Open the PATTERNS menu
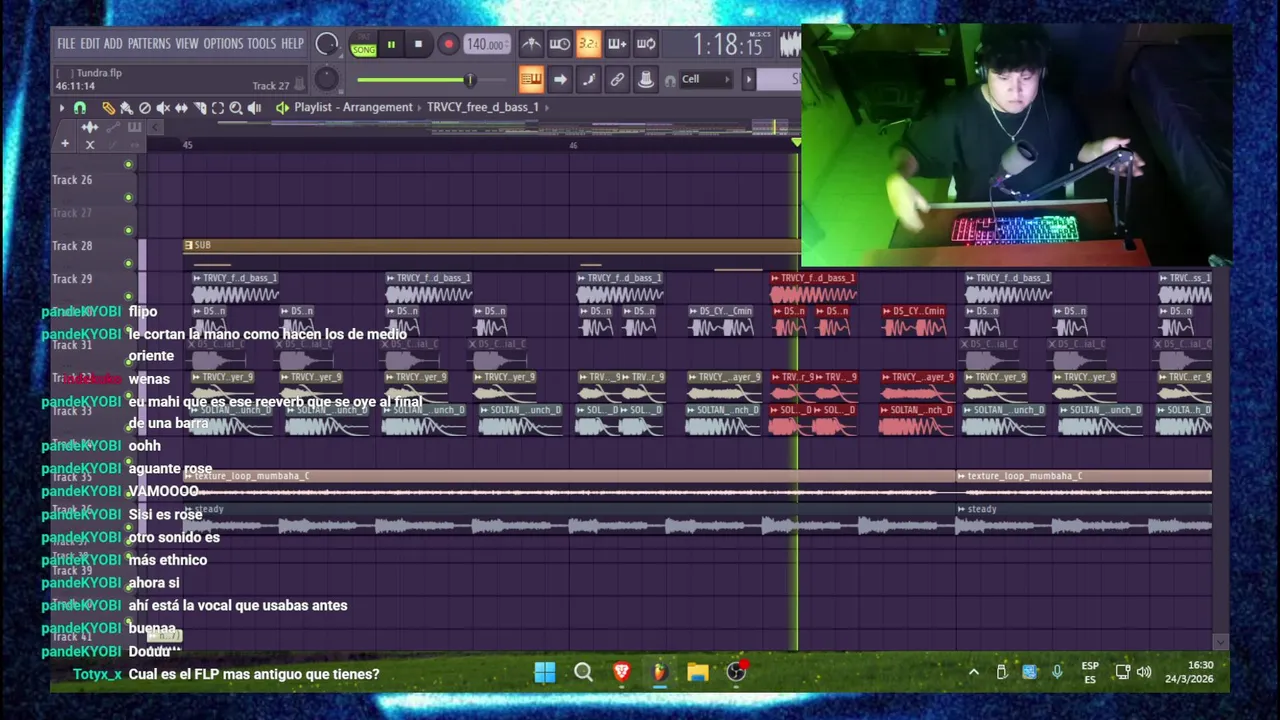This screenshot has width=1280, height=720. tap(149, 44)
